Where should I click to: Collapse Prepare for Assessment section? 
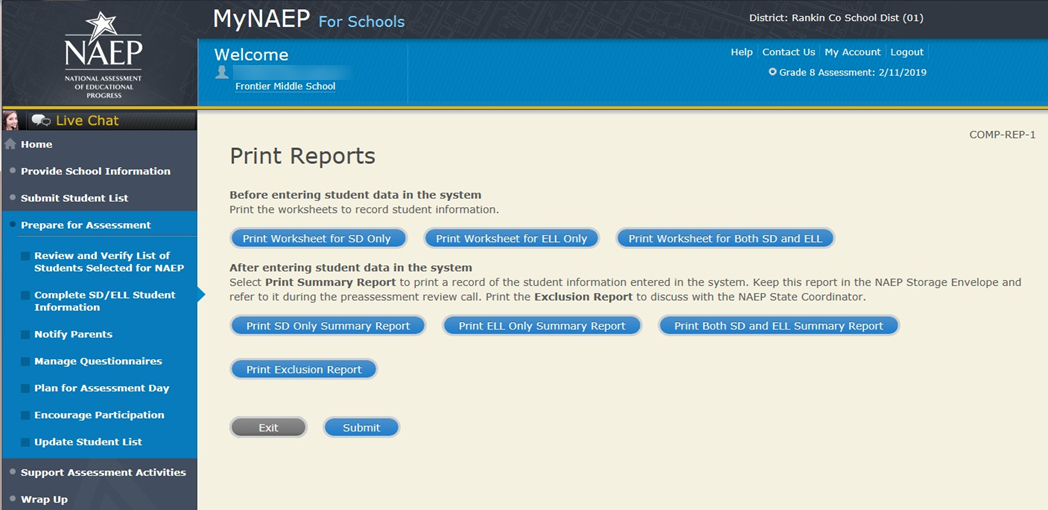[x=86, y=225]
